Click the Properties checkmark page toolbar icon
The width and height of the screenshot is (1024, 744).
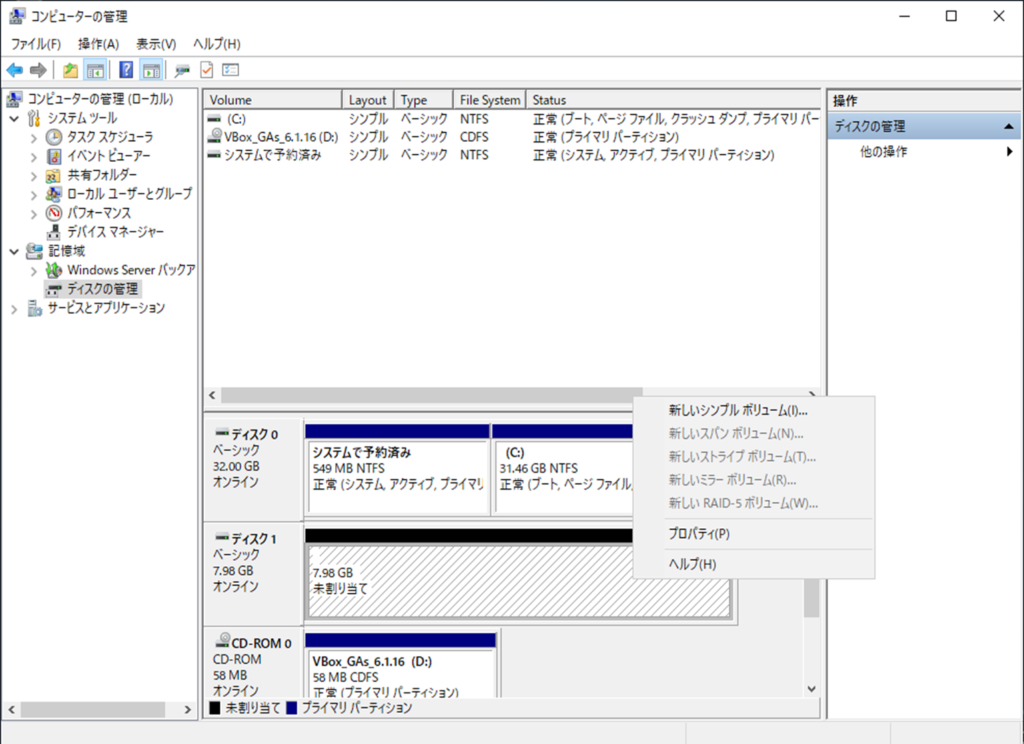207,70
